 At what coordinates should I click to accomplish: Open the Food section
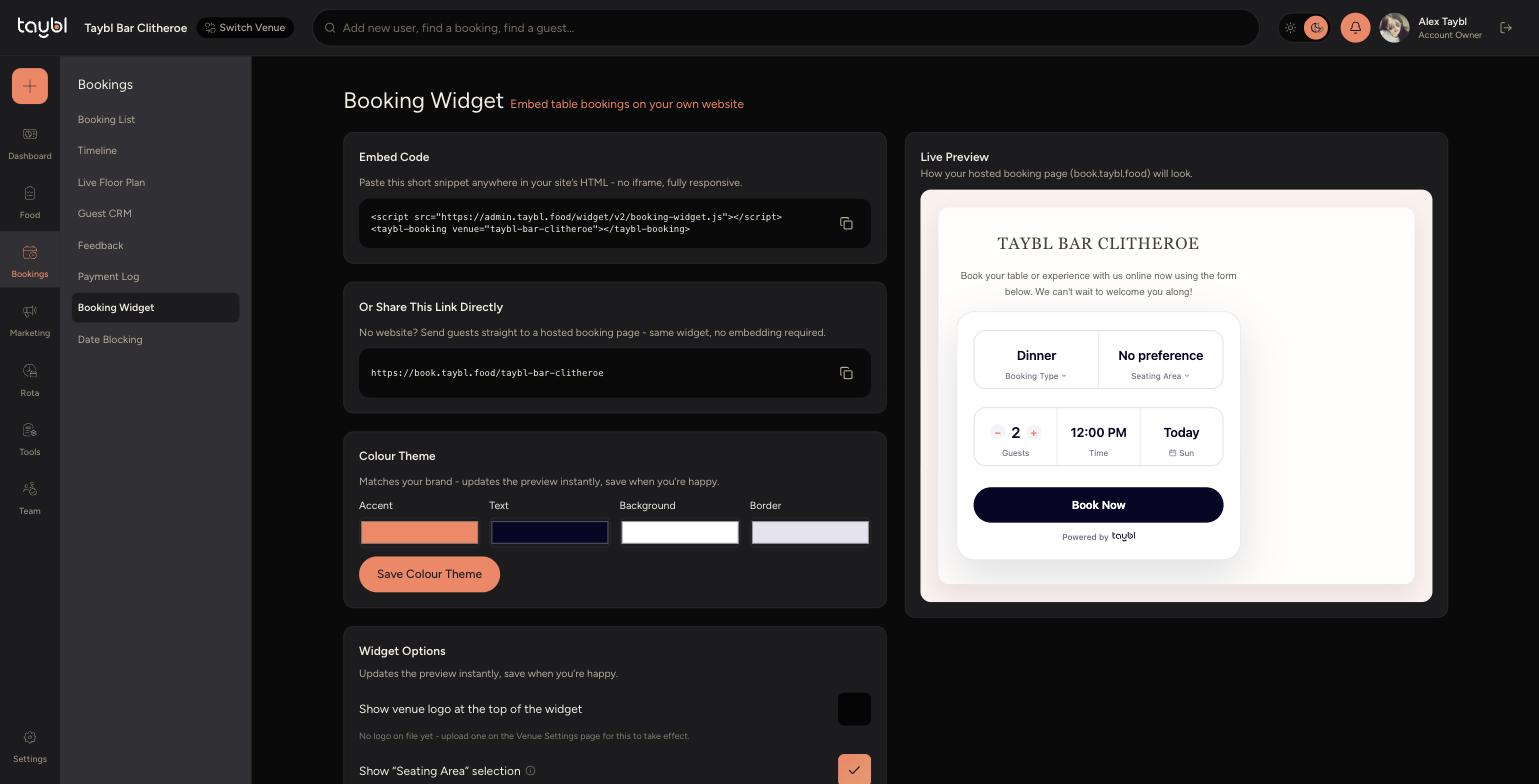pos(30,203)
